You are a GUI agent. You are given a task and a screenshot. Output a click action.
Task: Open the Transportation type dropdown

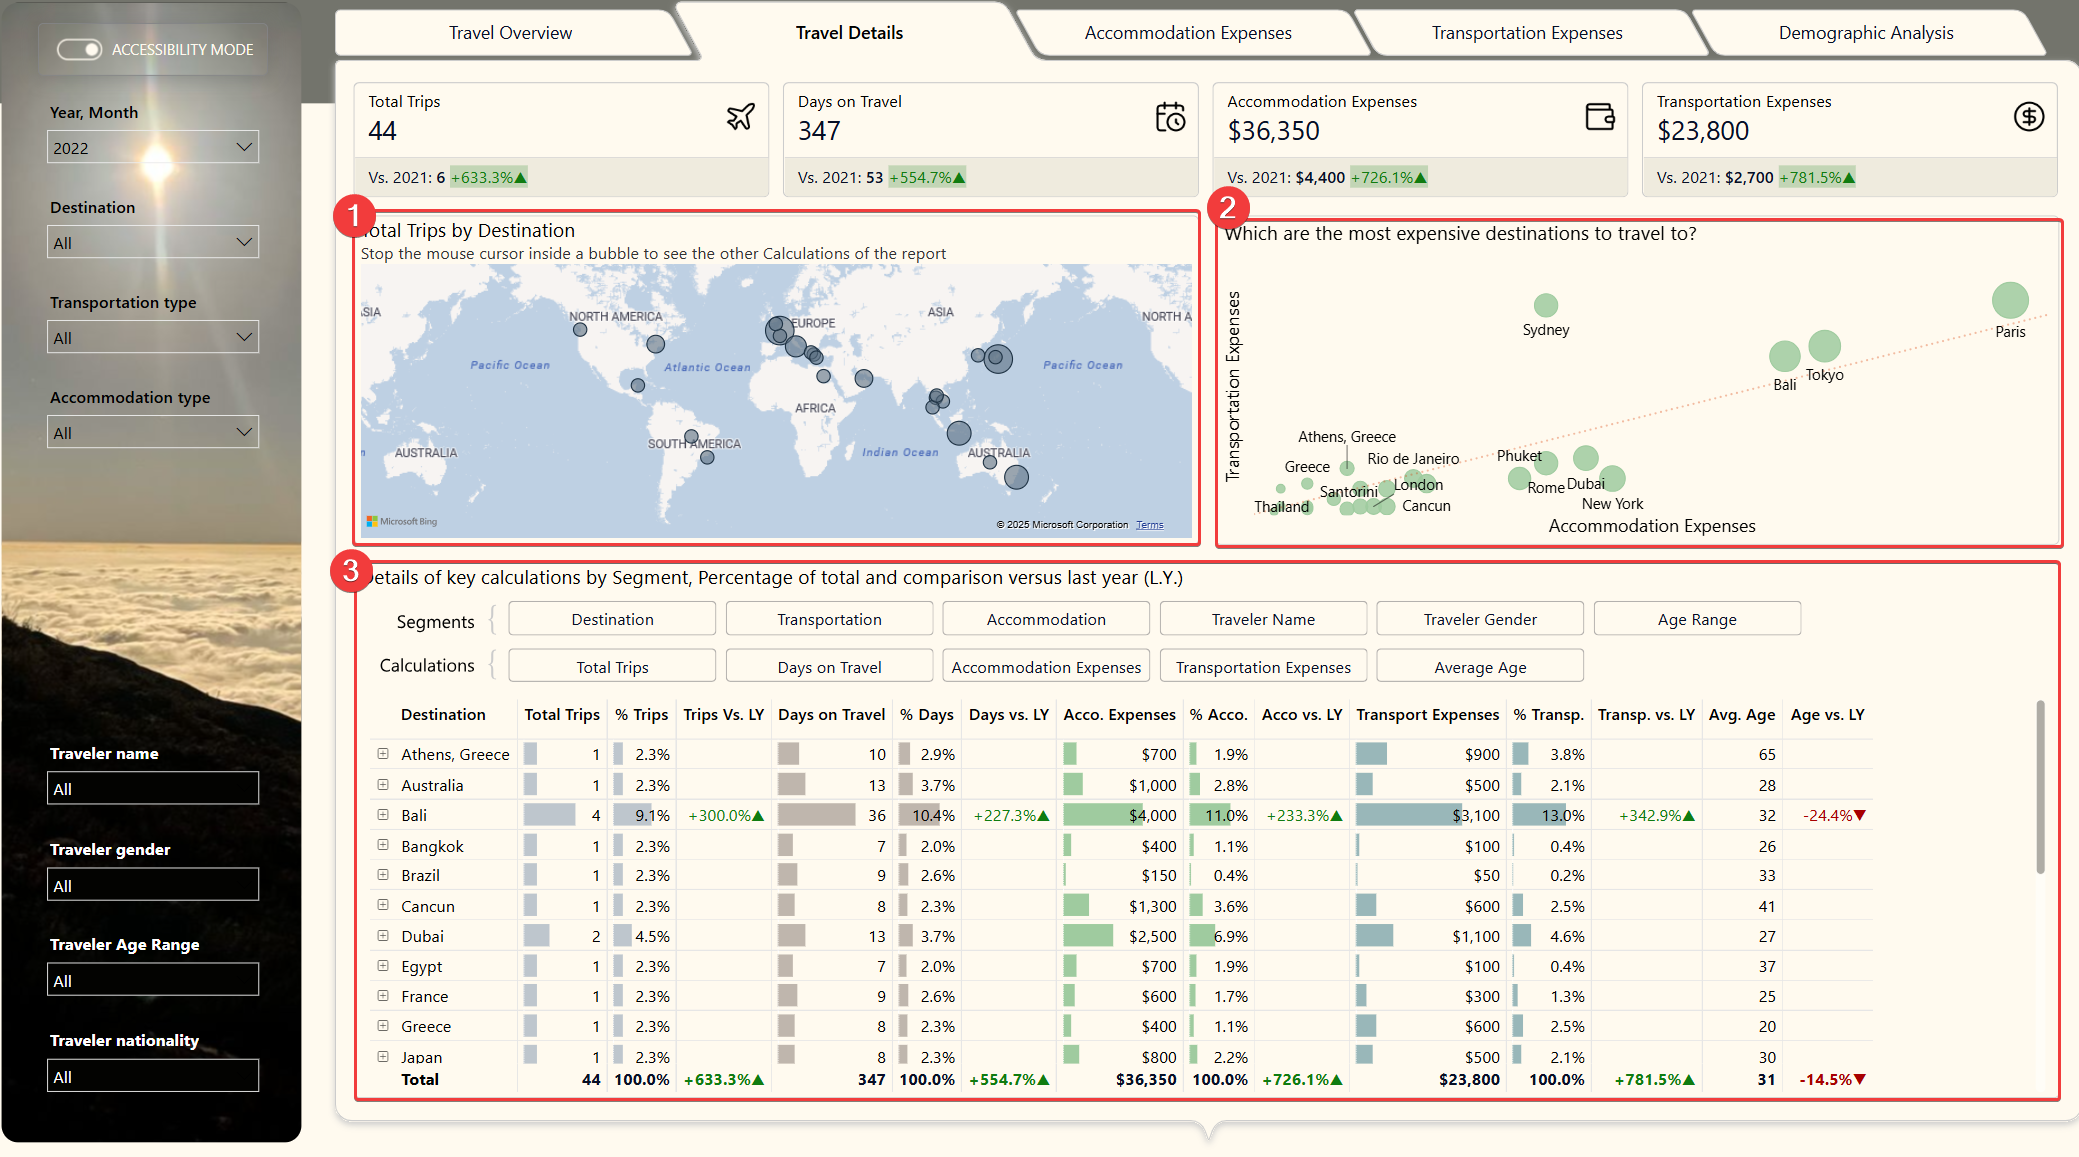pyautogui.click(x=153, y=338)
